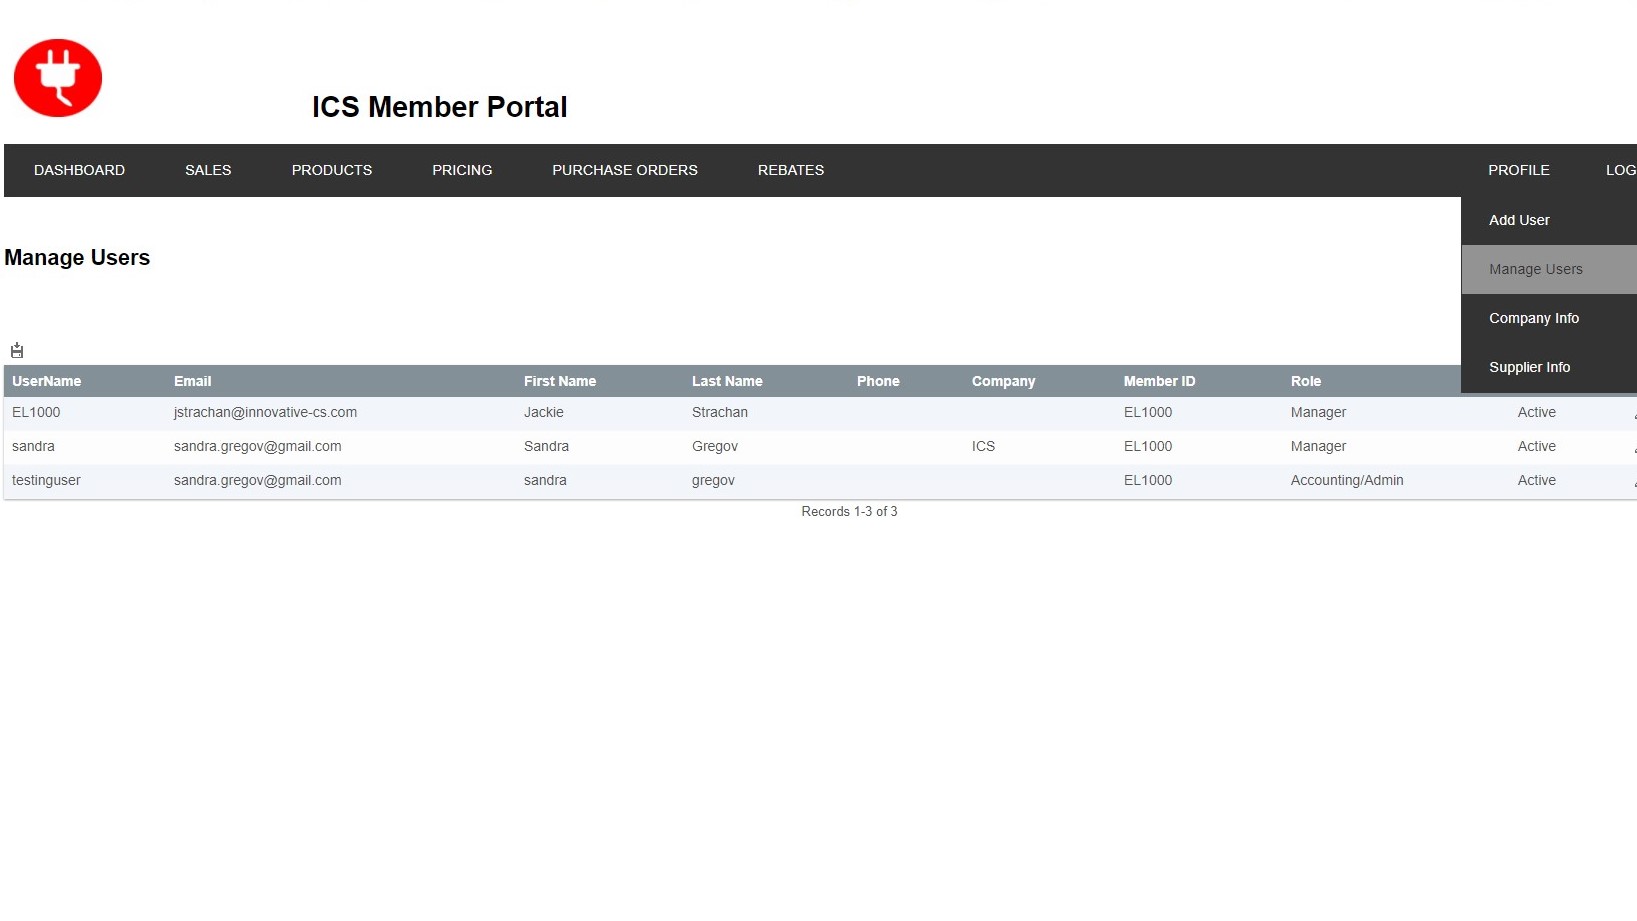Click the email jstrachan@innovative-cs.com
This screenshot has width=1637, height=921.
click(x=265, y=412)
